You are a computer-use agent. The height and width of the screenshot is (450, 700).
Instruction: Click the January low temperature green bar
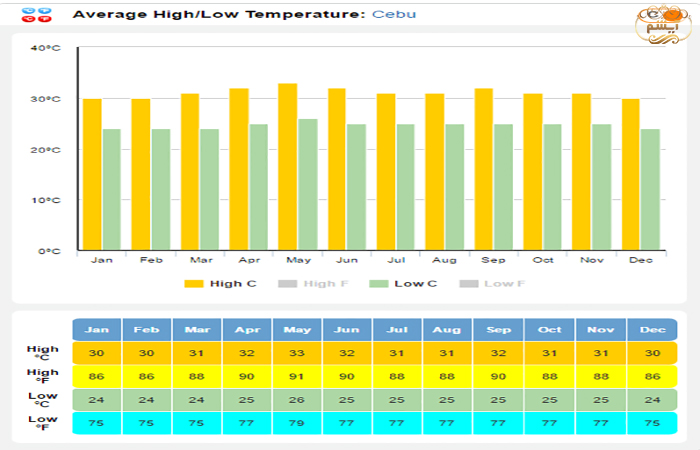coord(111,190)
